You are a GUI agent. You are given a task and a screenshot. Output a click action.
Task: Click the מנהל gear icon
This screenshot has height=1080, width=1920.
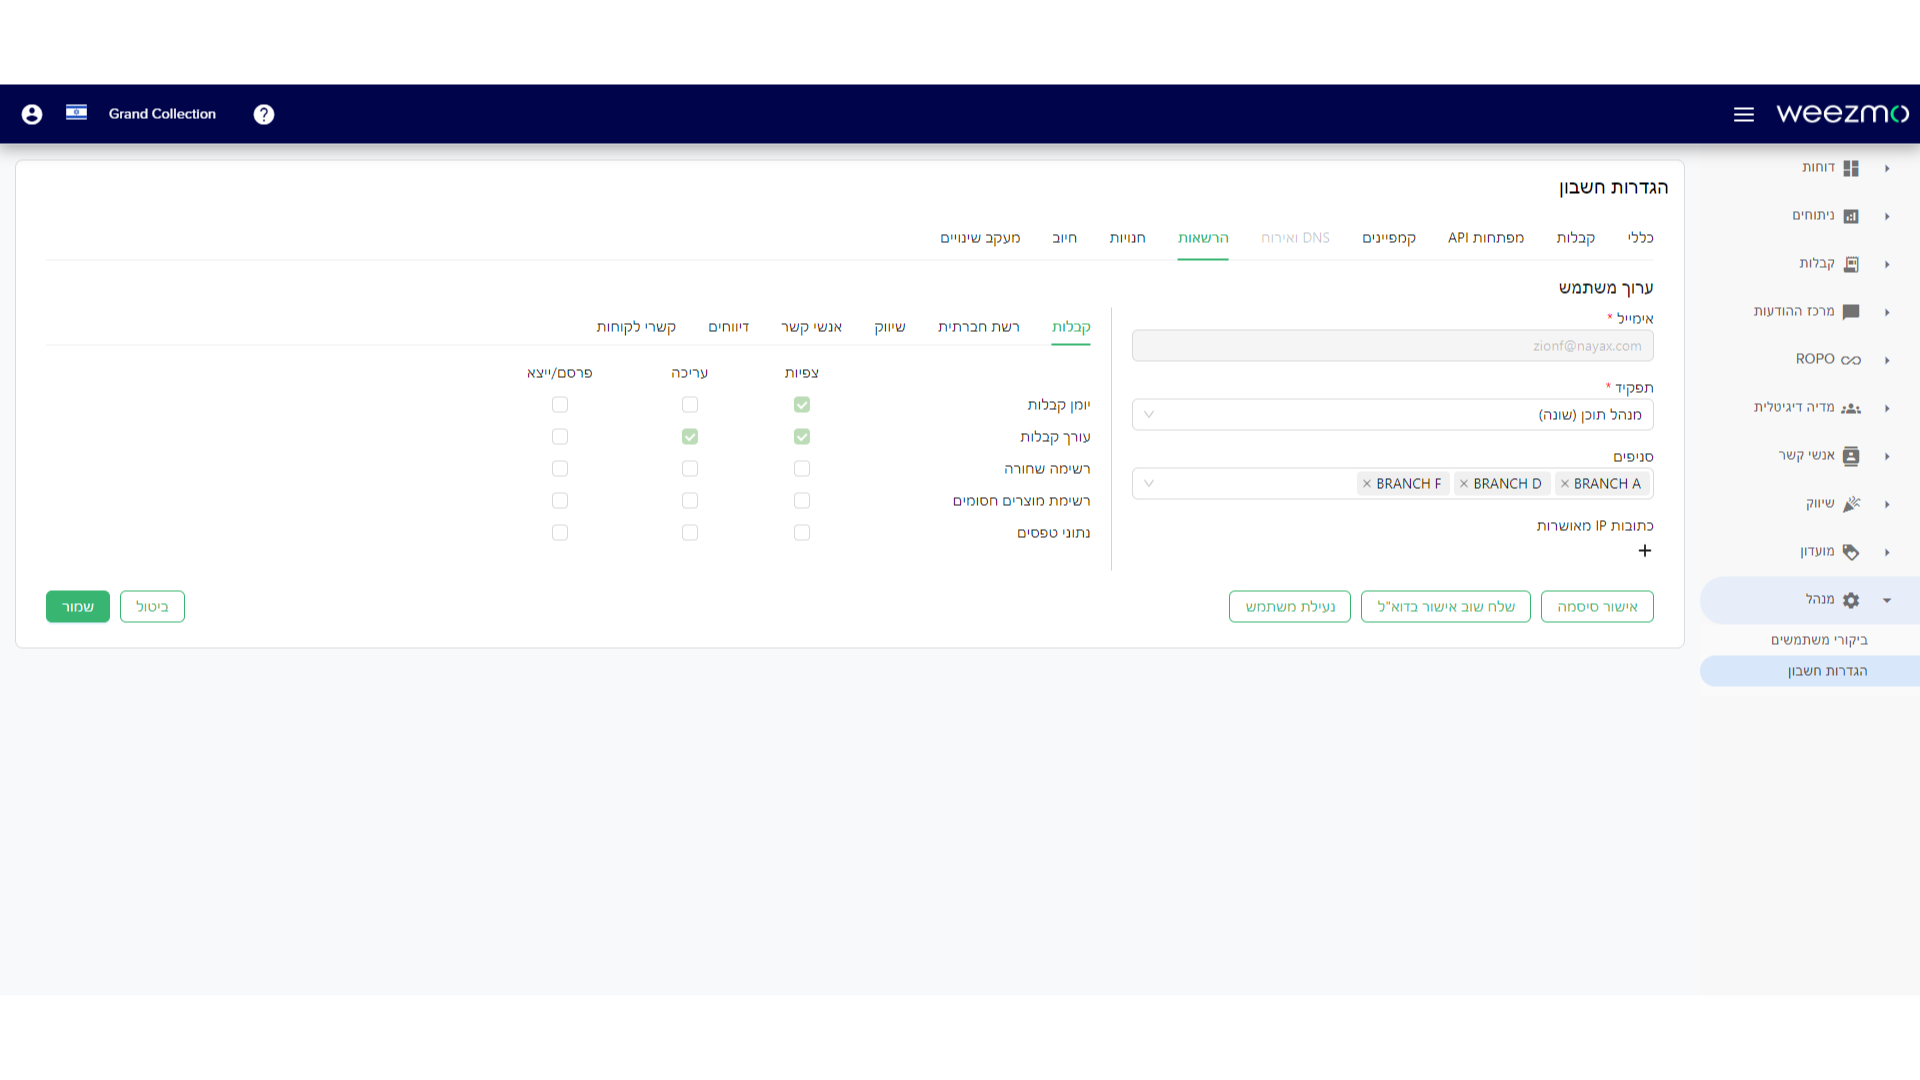1851,600
